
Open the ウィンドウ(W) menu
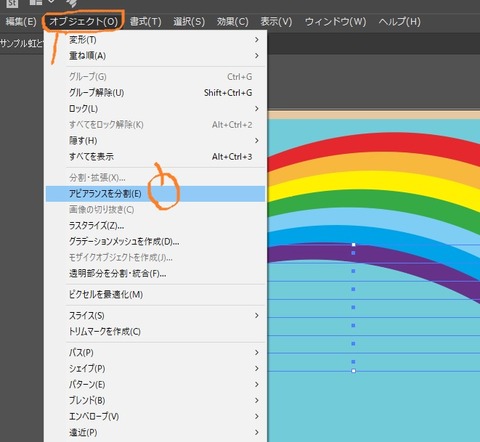pyautogui.click(x=335, y=22)
